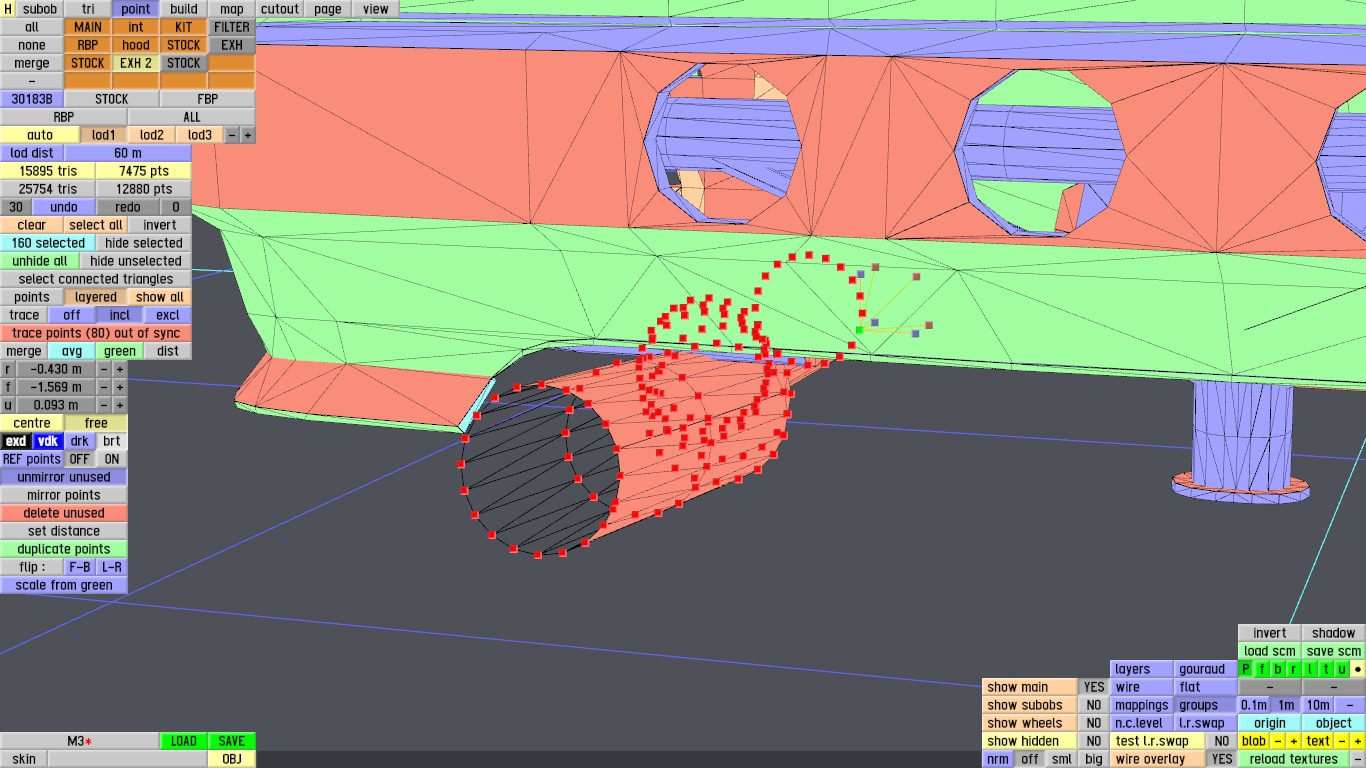
Task: Merge points by dist
Action: coord(168,351)
